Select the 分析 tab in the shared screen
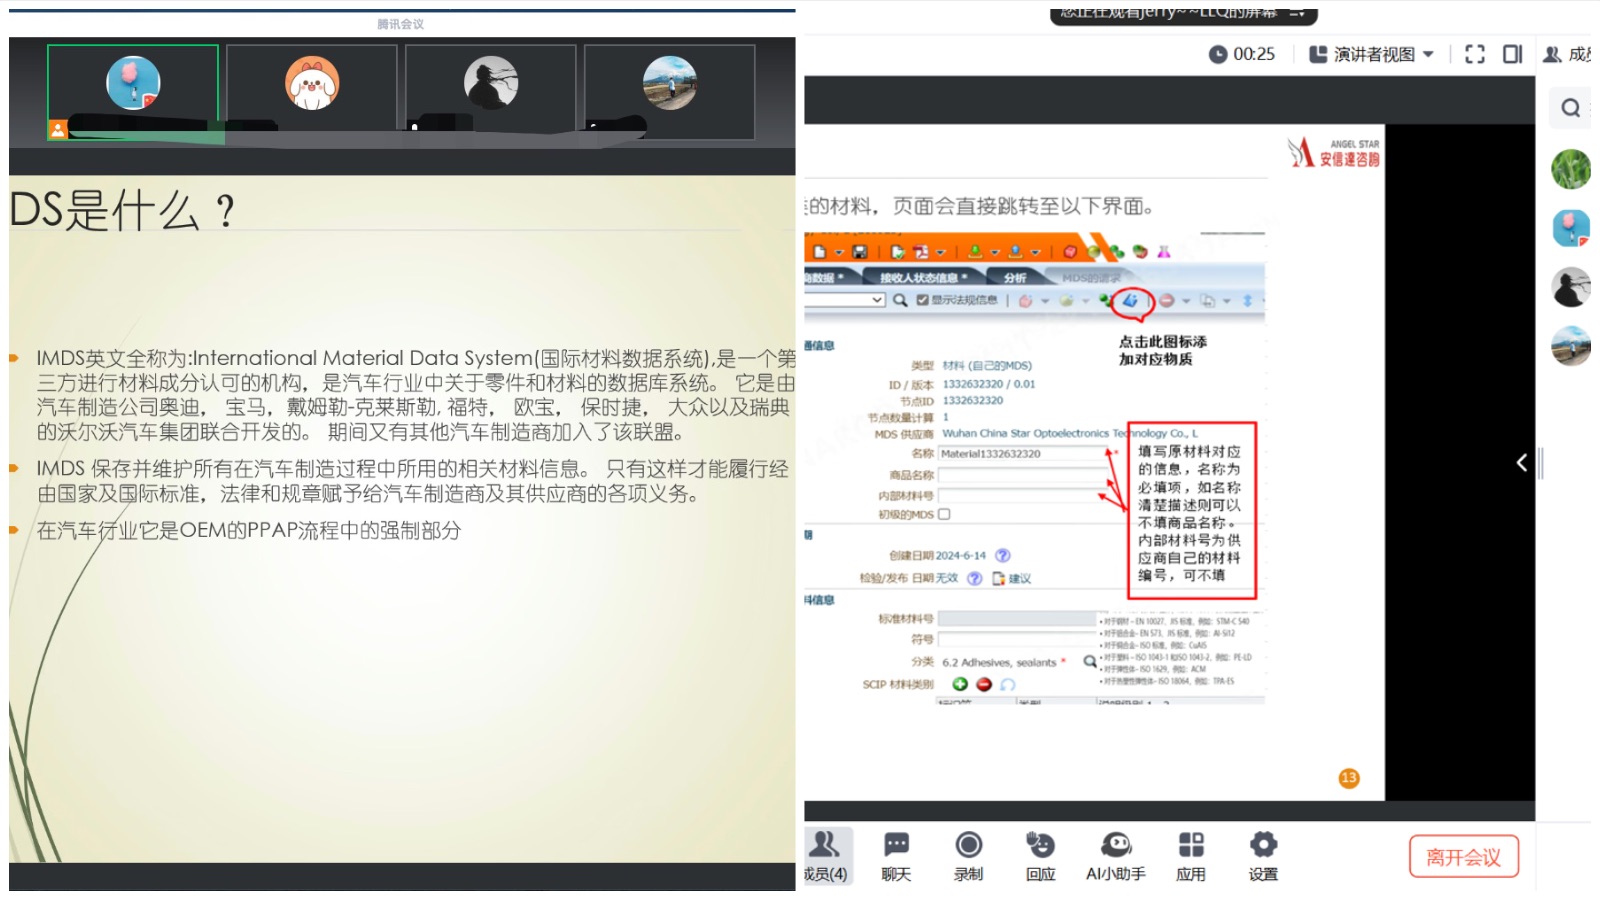The image size is (1600, 900). point(1015,278)
